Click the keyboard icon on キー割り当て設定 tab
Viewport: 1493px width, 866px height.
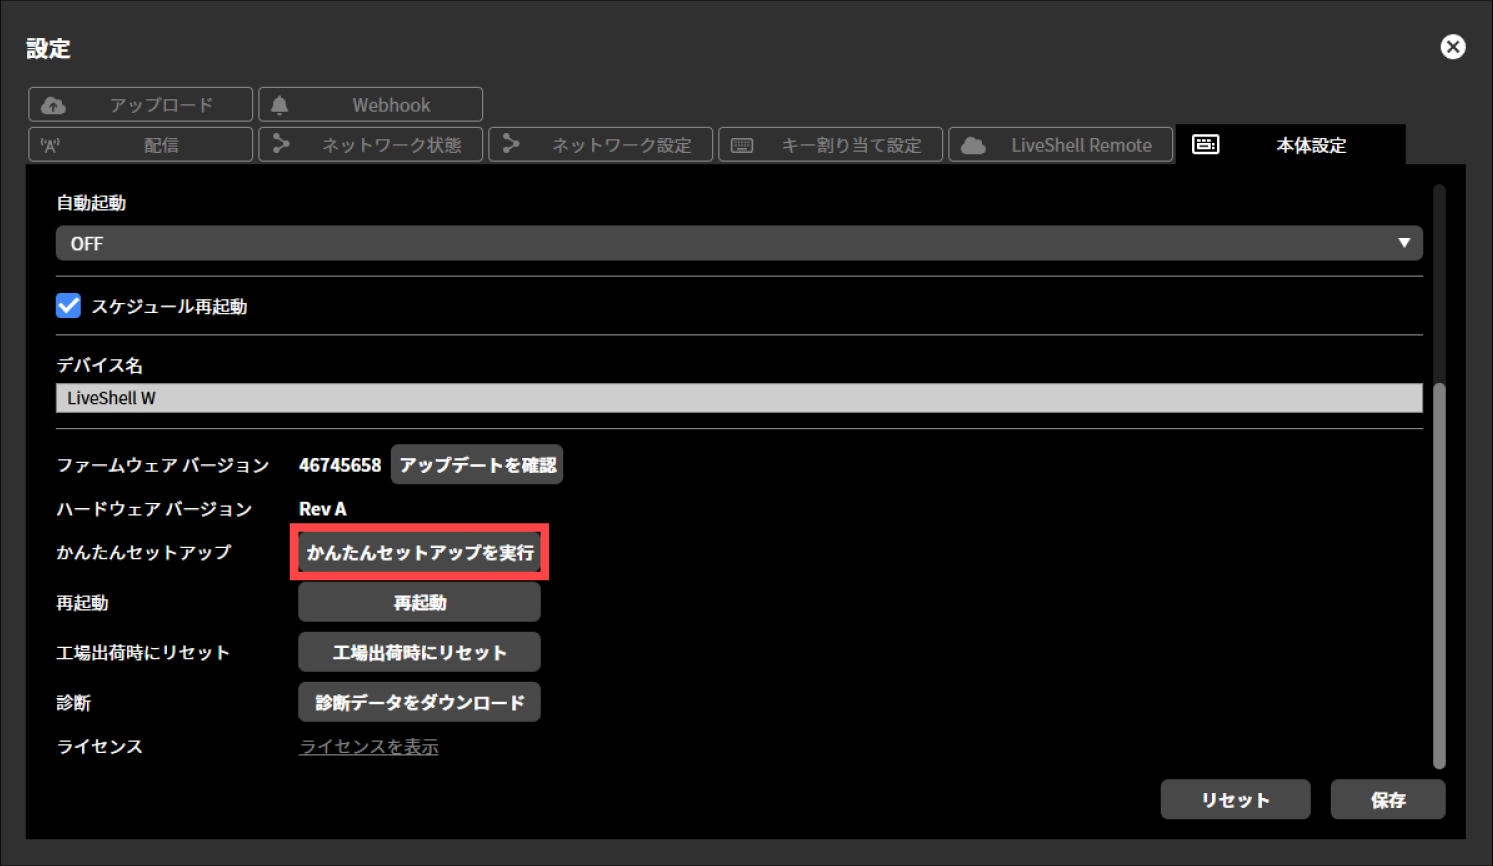coord(742,144)
